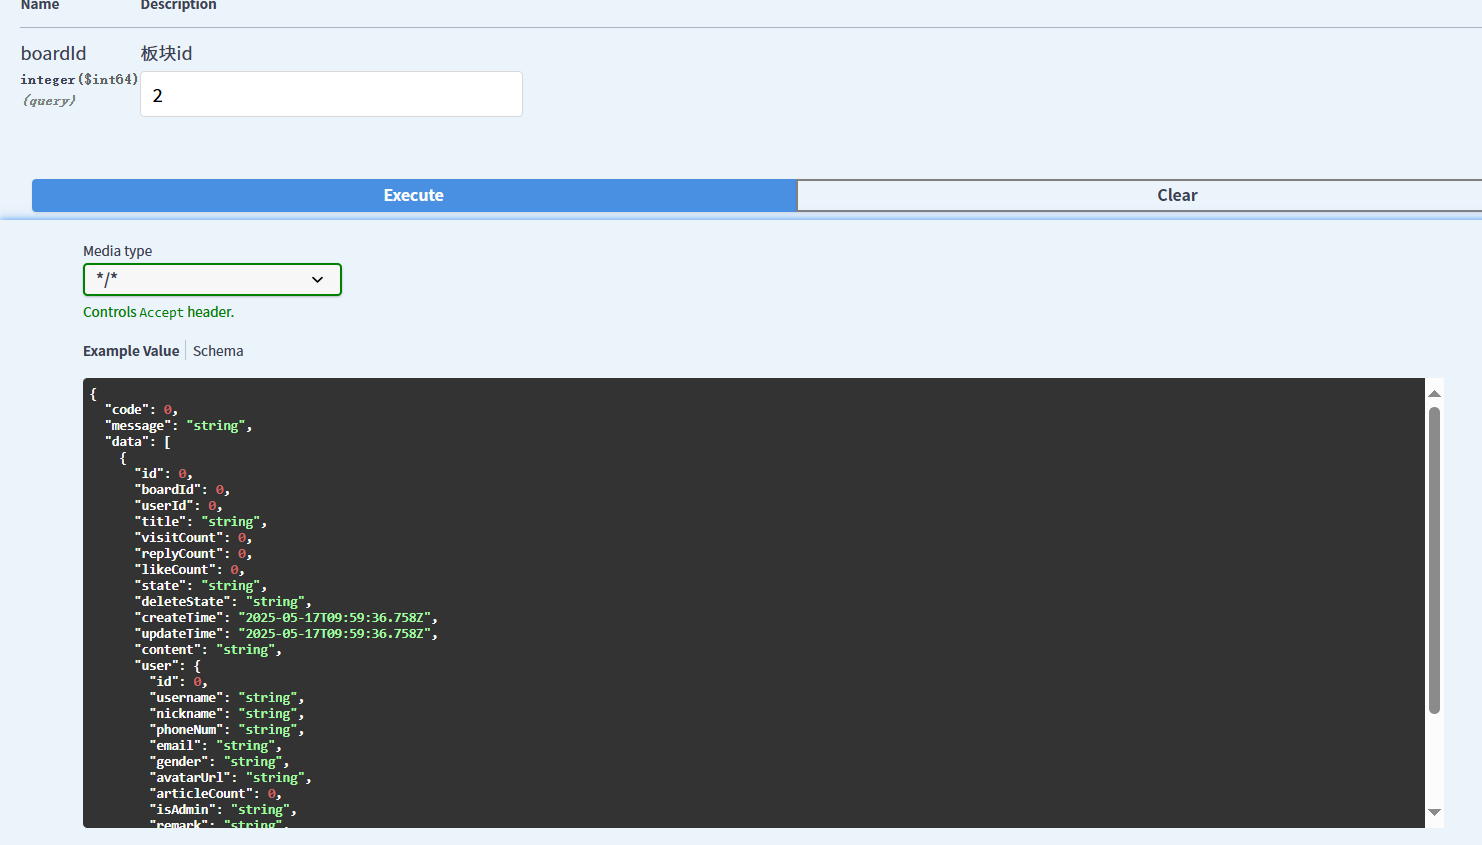
Task: Click the "userId": 0 line
Action: [x=178, y=505]
